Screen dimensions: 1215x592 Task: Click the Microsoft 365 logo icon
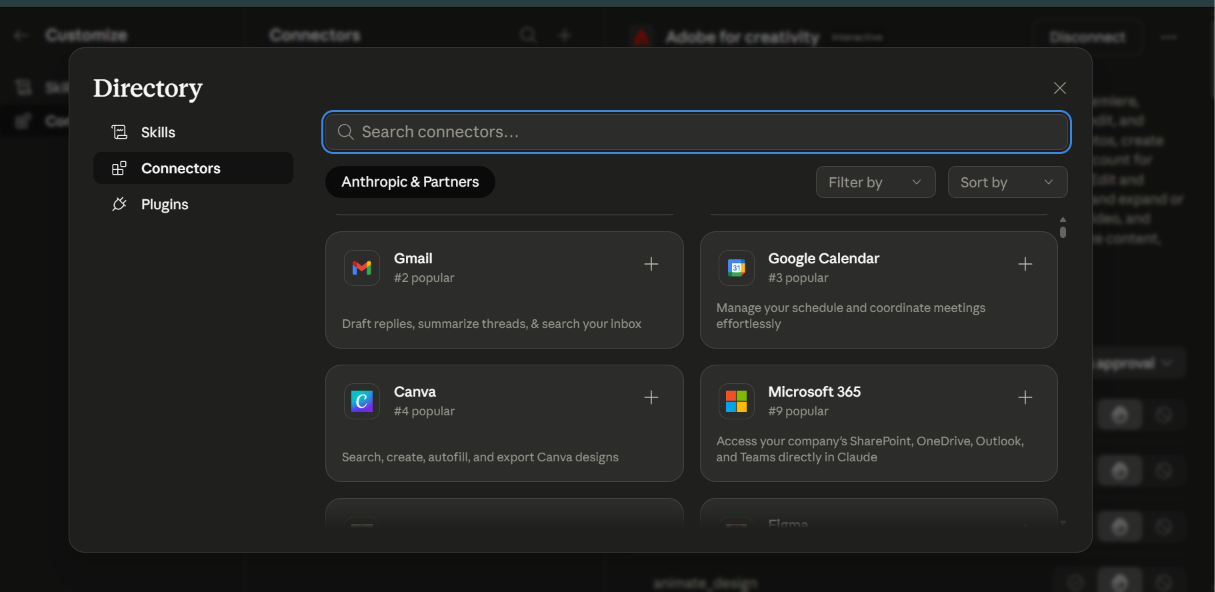point(736,401)
